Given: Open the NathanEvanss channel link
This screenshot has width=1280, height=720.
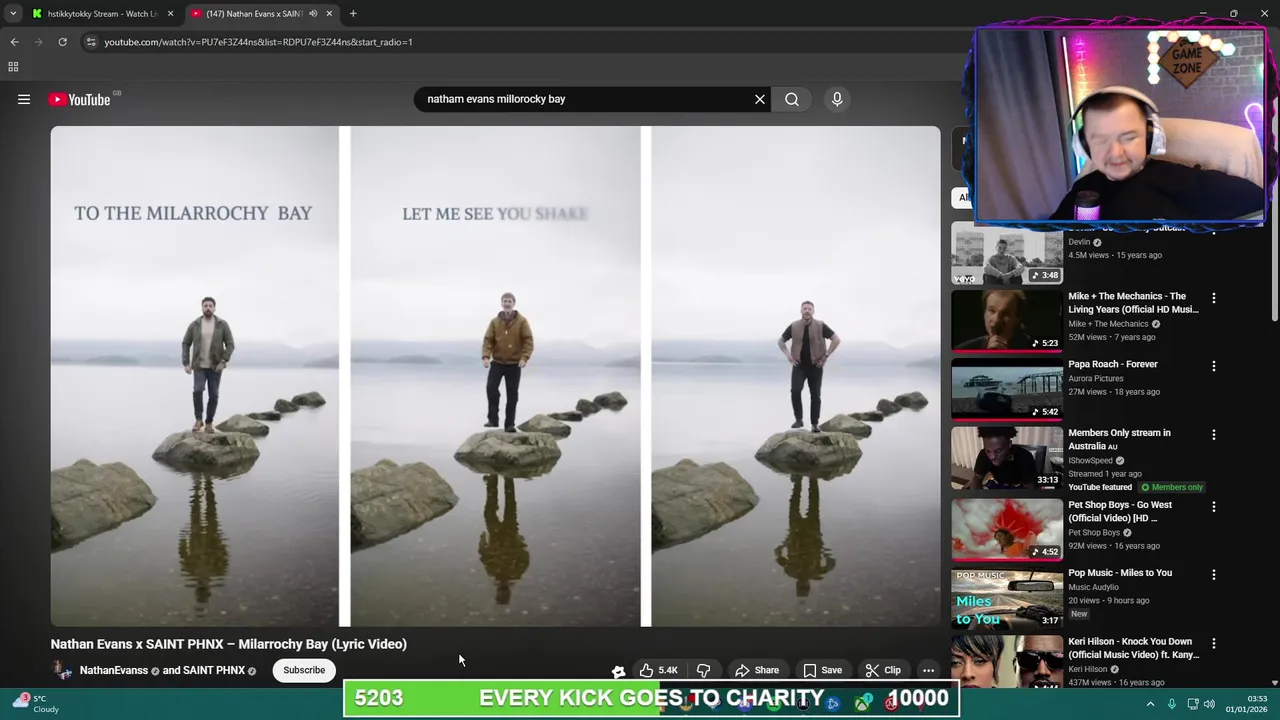Looking at the screenshot, I should click(114, 670).
